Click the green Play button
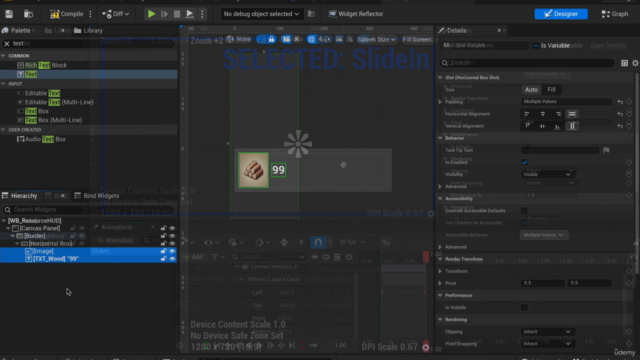This screenshot has height=360, width=640. [151, 14]
